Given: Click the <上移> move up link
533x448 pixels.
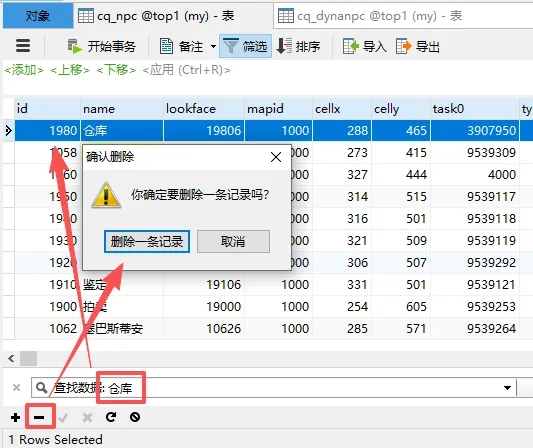Looking at the screenshot, I should coord(70,70).
